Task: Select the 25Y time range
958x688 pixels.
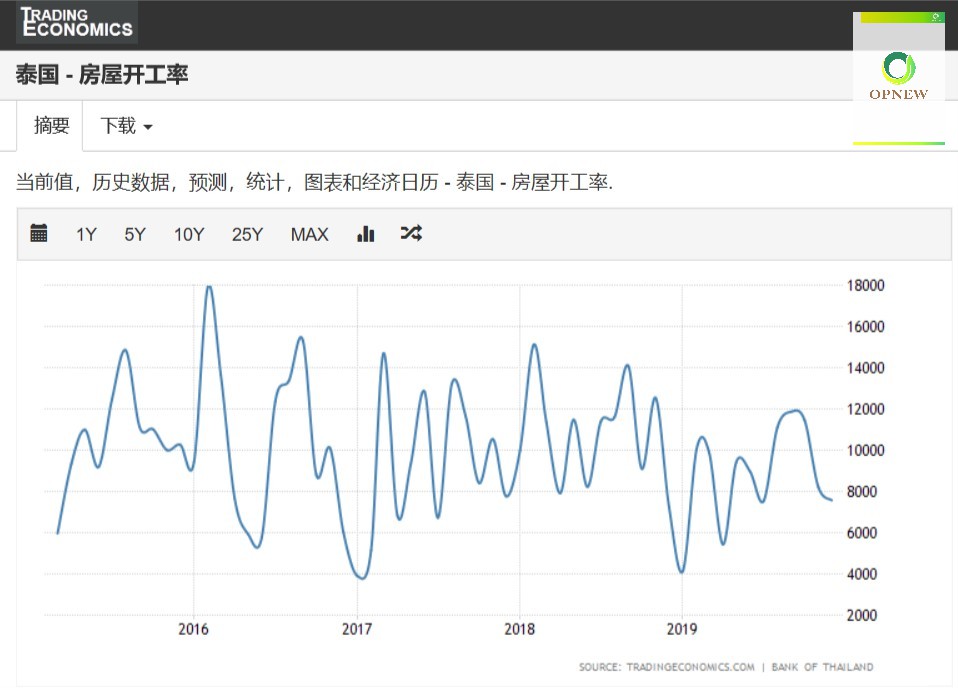Action: point(247,234)
